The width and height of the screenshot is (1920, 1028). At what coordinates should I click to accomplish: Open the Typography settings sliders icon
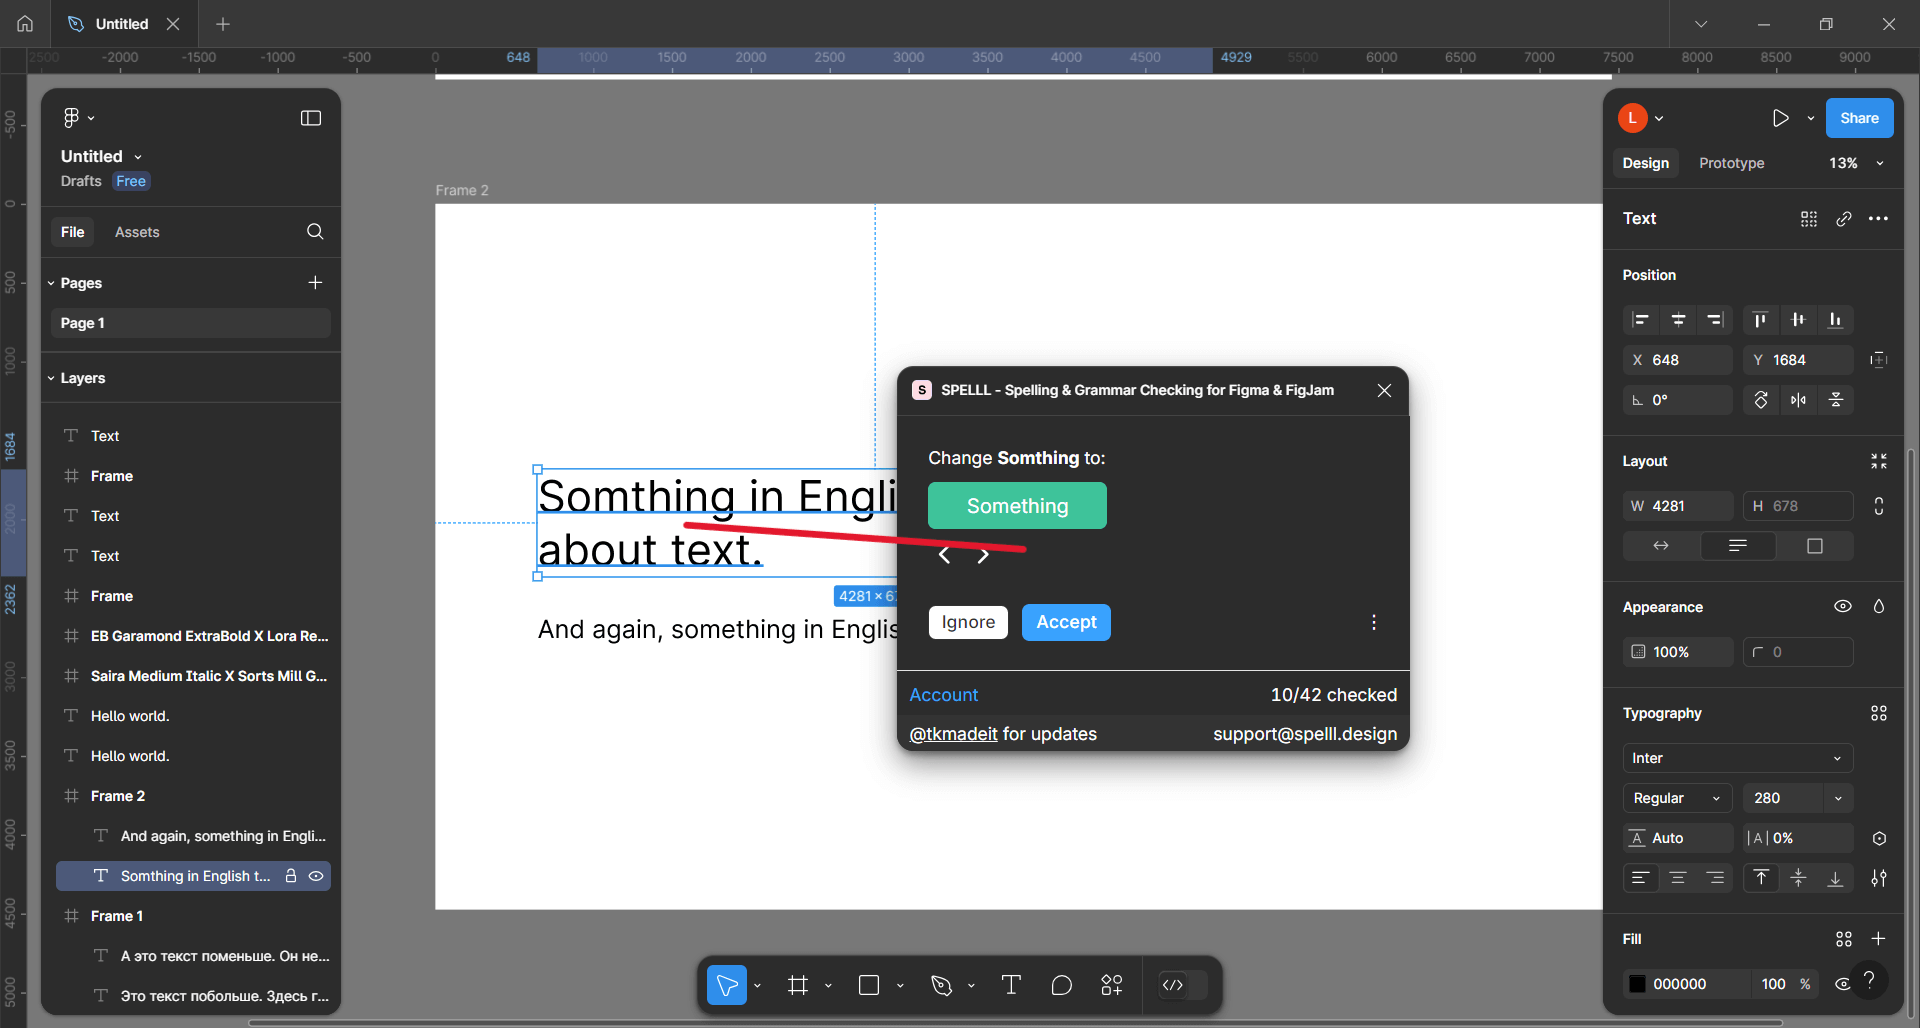click(x=1879, y=878)
